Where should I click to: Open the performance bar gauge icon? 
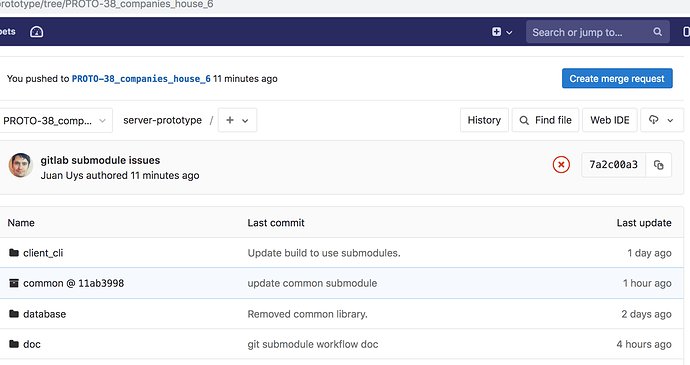(37, 32)
